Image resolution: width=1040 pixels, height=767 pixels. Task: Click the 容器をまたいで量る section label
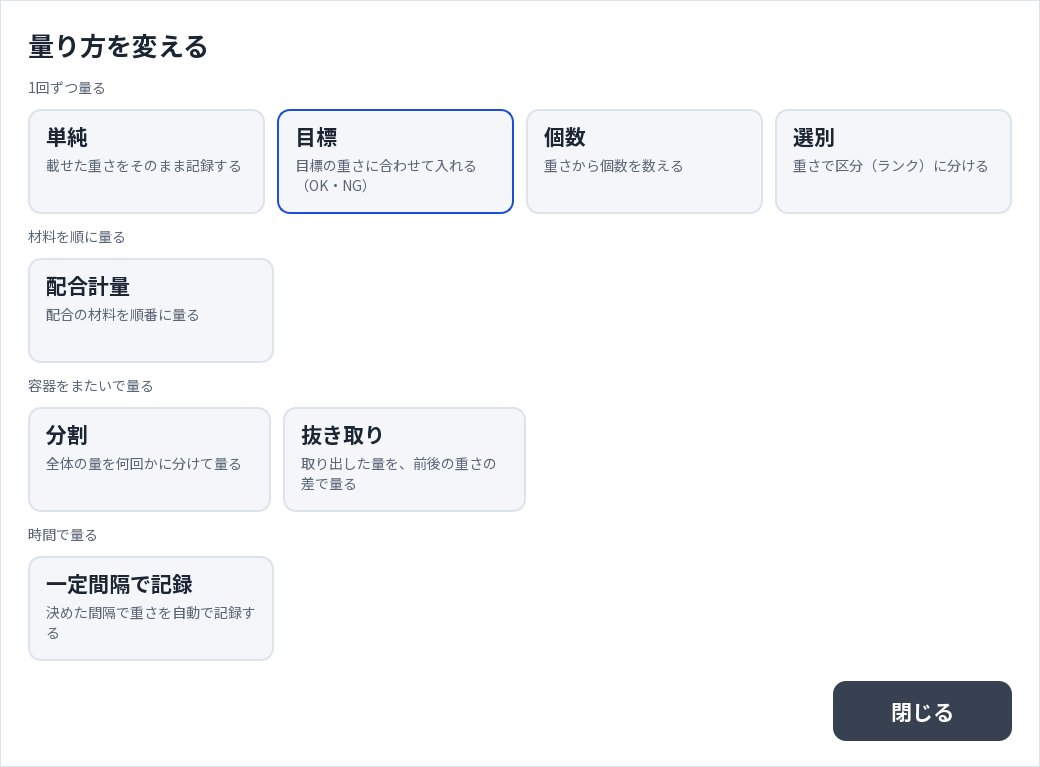(x=90, y=386)
